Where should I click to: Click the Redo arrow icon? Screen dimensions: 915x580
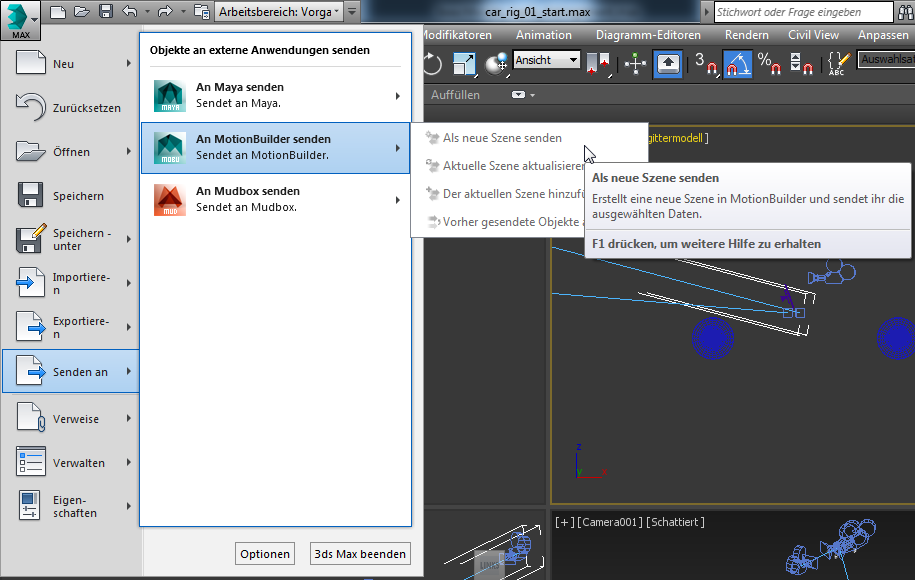(165, 11)
